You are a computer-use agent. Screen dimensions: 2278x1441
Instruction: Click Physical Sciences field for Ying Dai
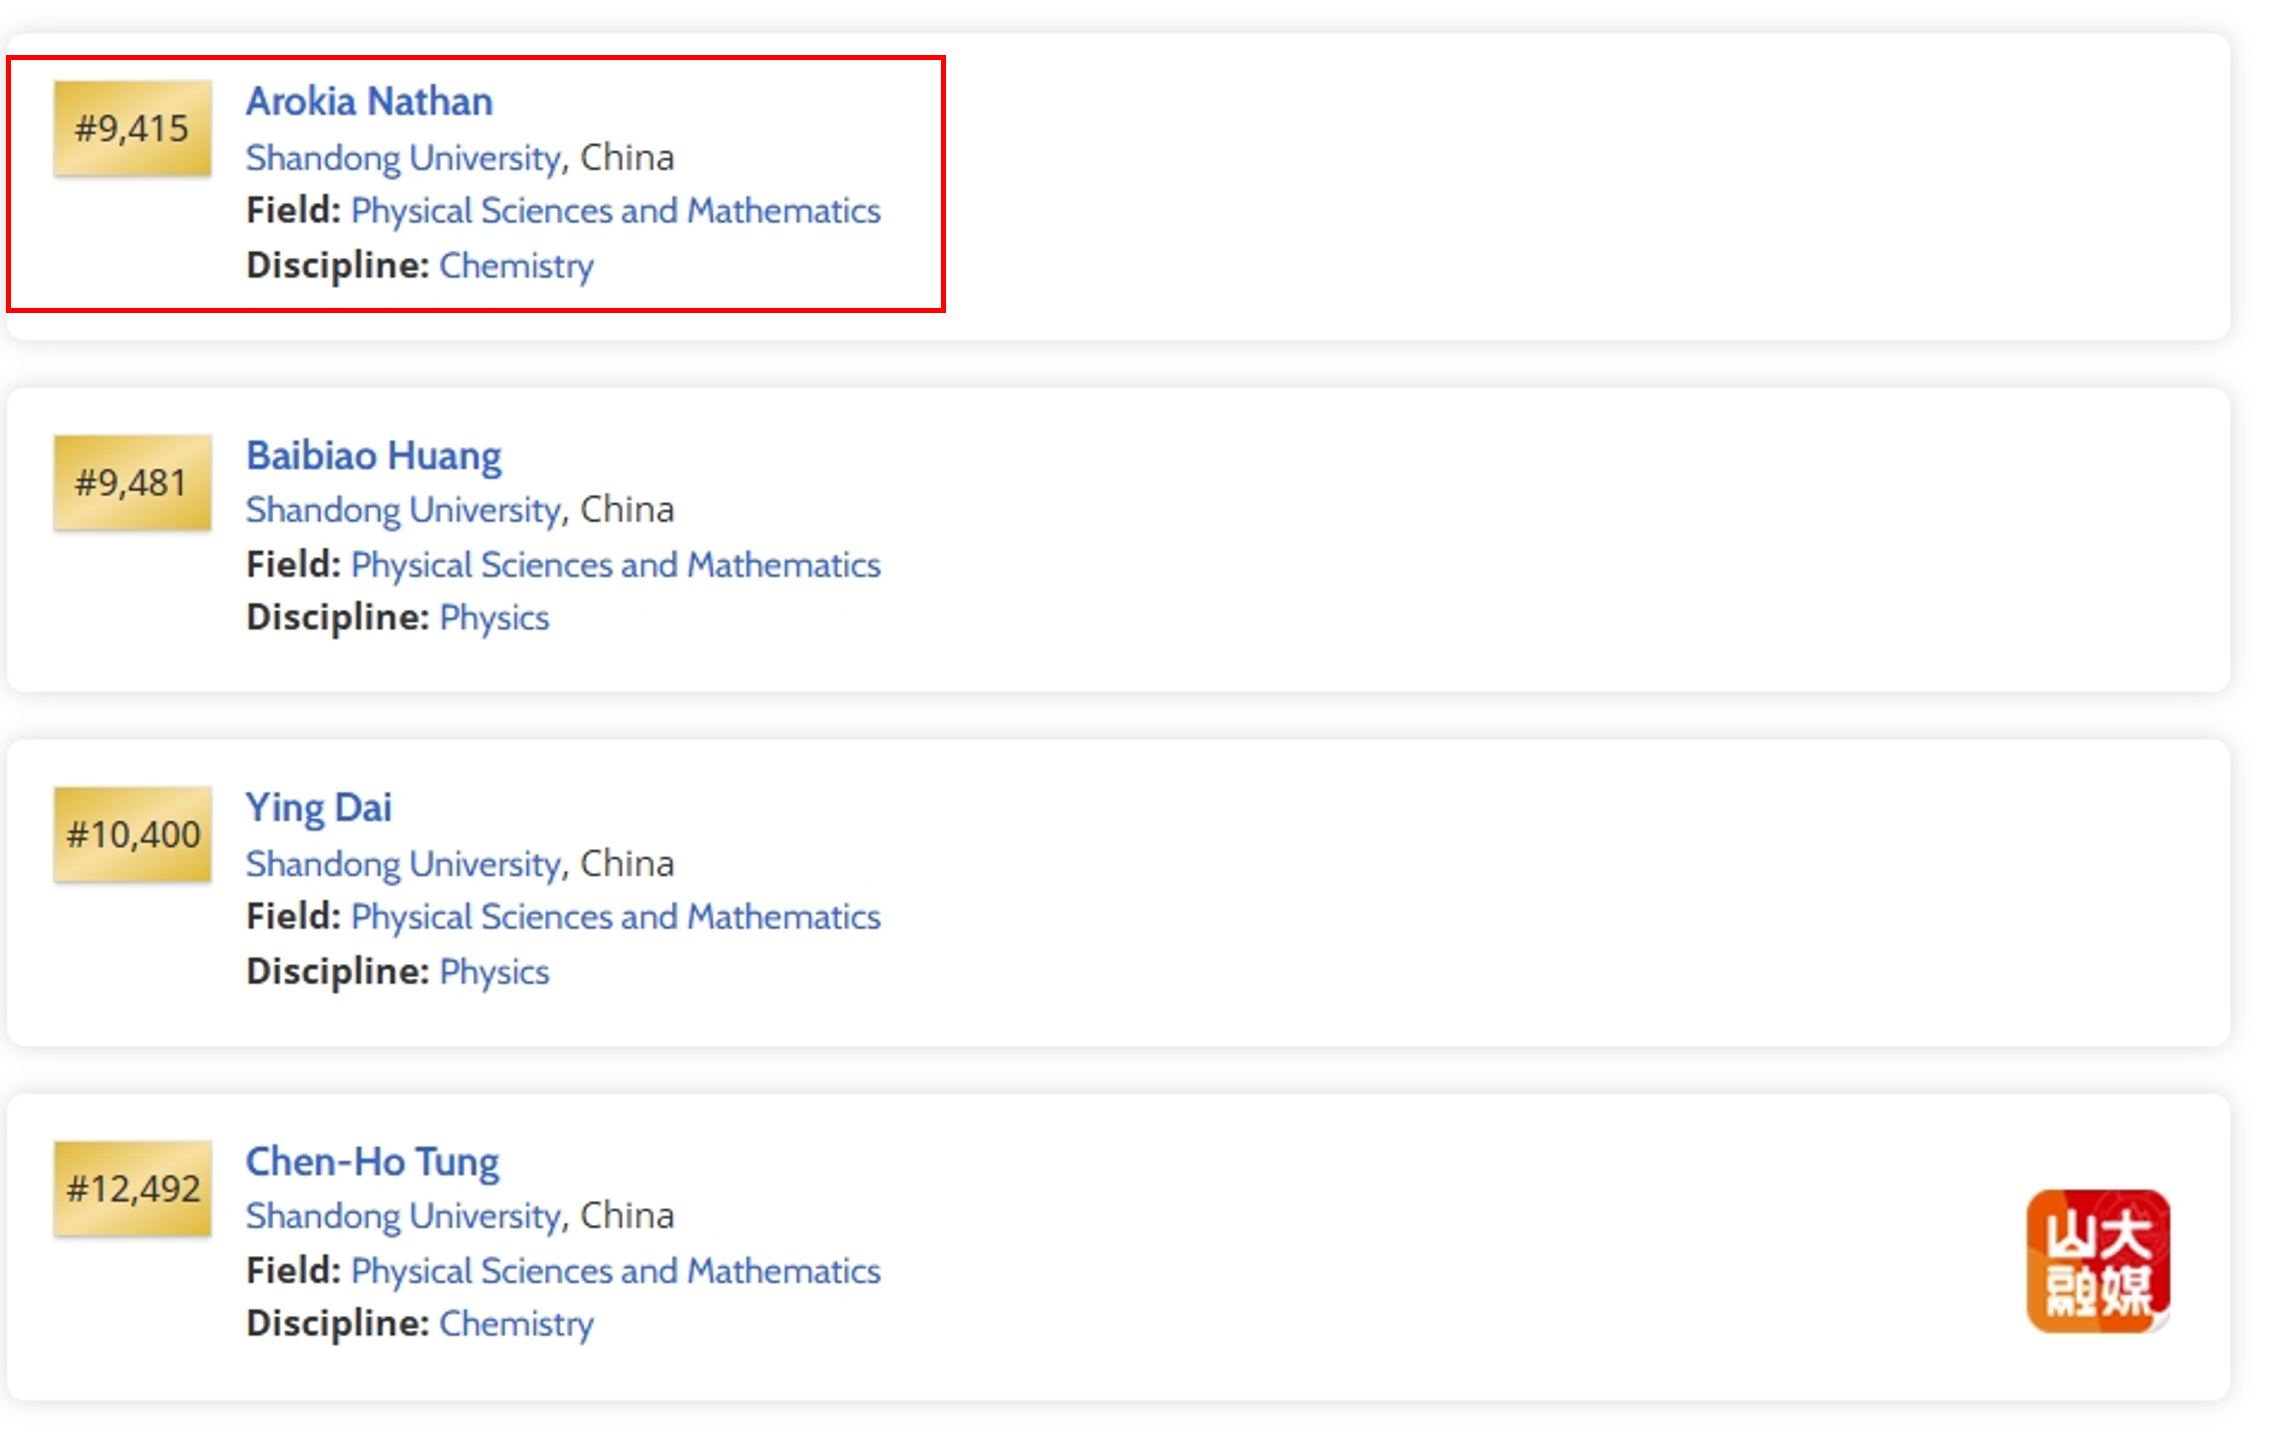click(615, 917)
